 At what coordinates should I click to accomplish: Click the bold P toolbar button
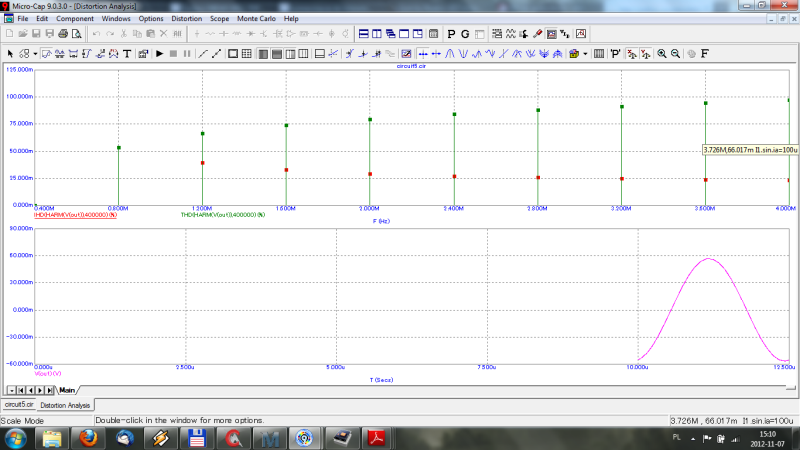point(451,34)
